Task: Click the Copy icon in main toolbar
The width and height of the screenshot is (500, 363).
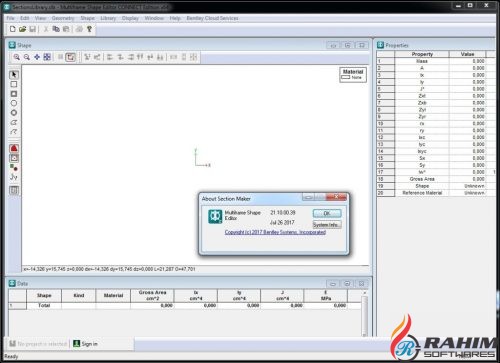Action: tap(56, 29)
